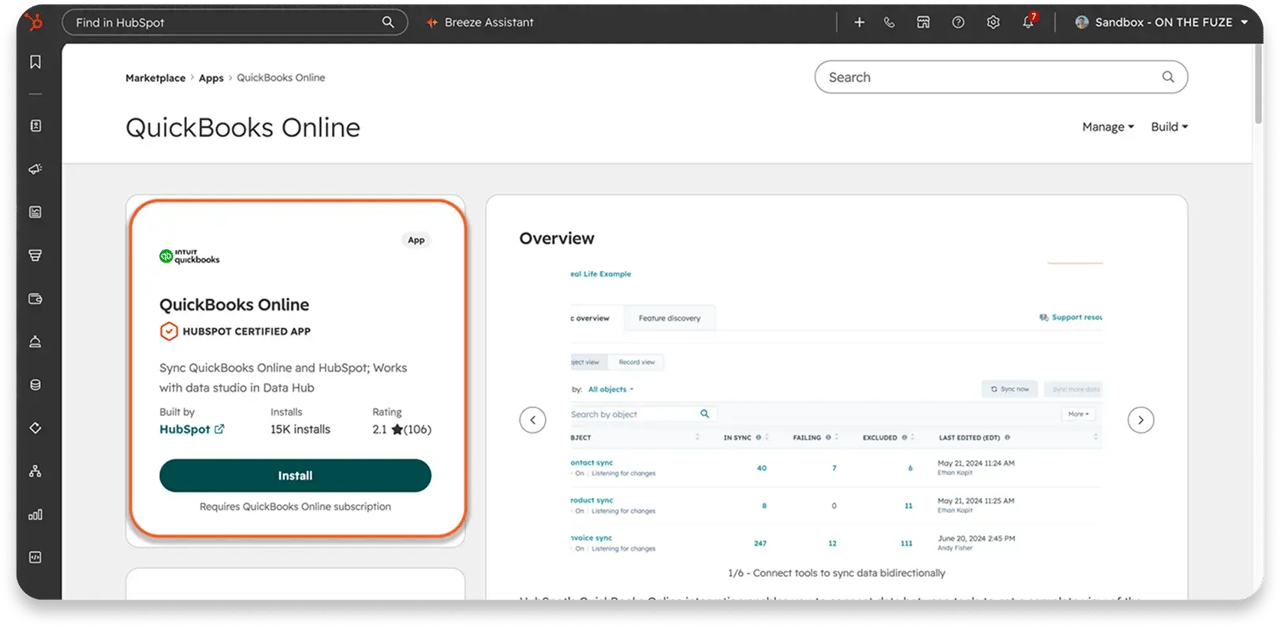Click the QuickBooks Online breadcrumb text
The image size is (1280, 628).
tap(281, 78)
